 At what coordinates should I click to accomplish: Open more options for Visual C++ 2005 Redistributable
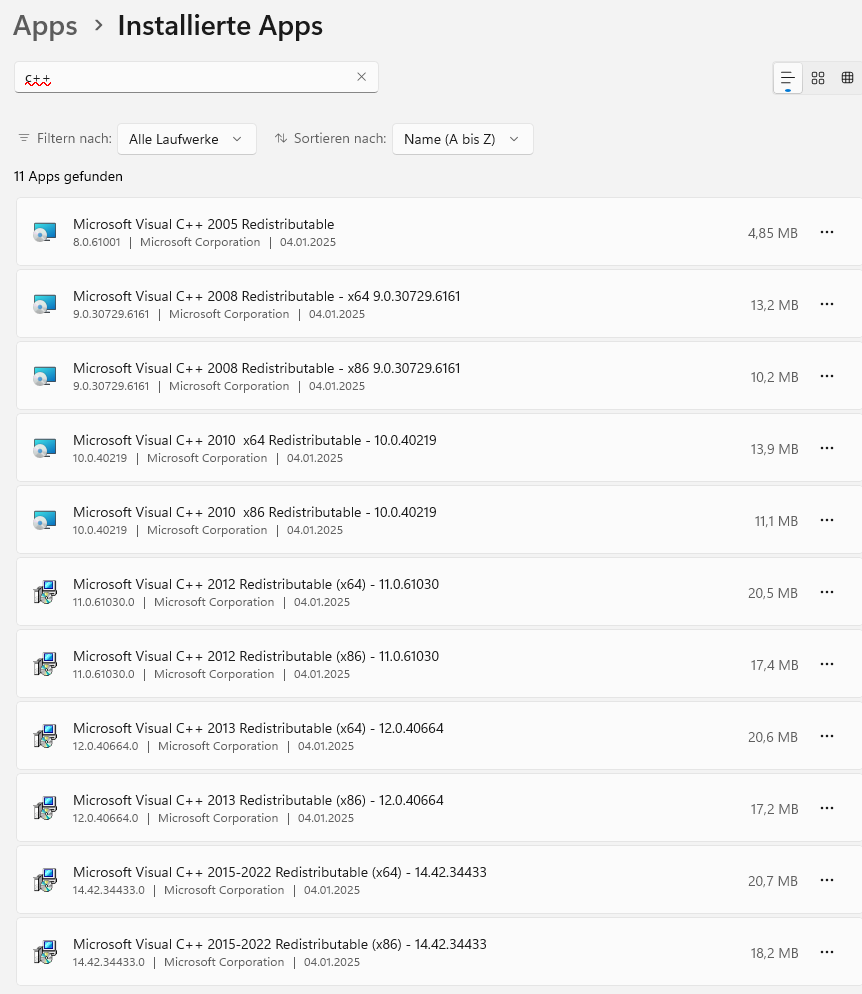(x=827, y=232)
